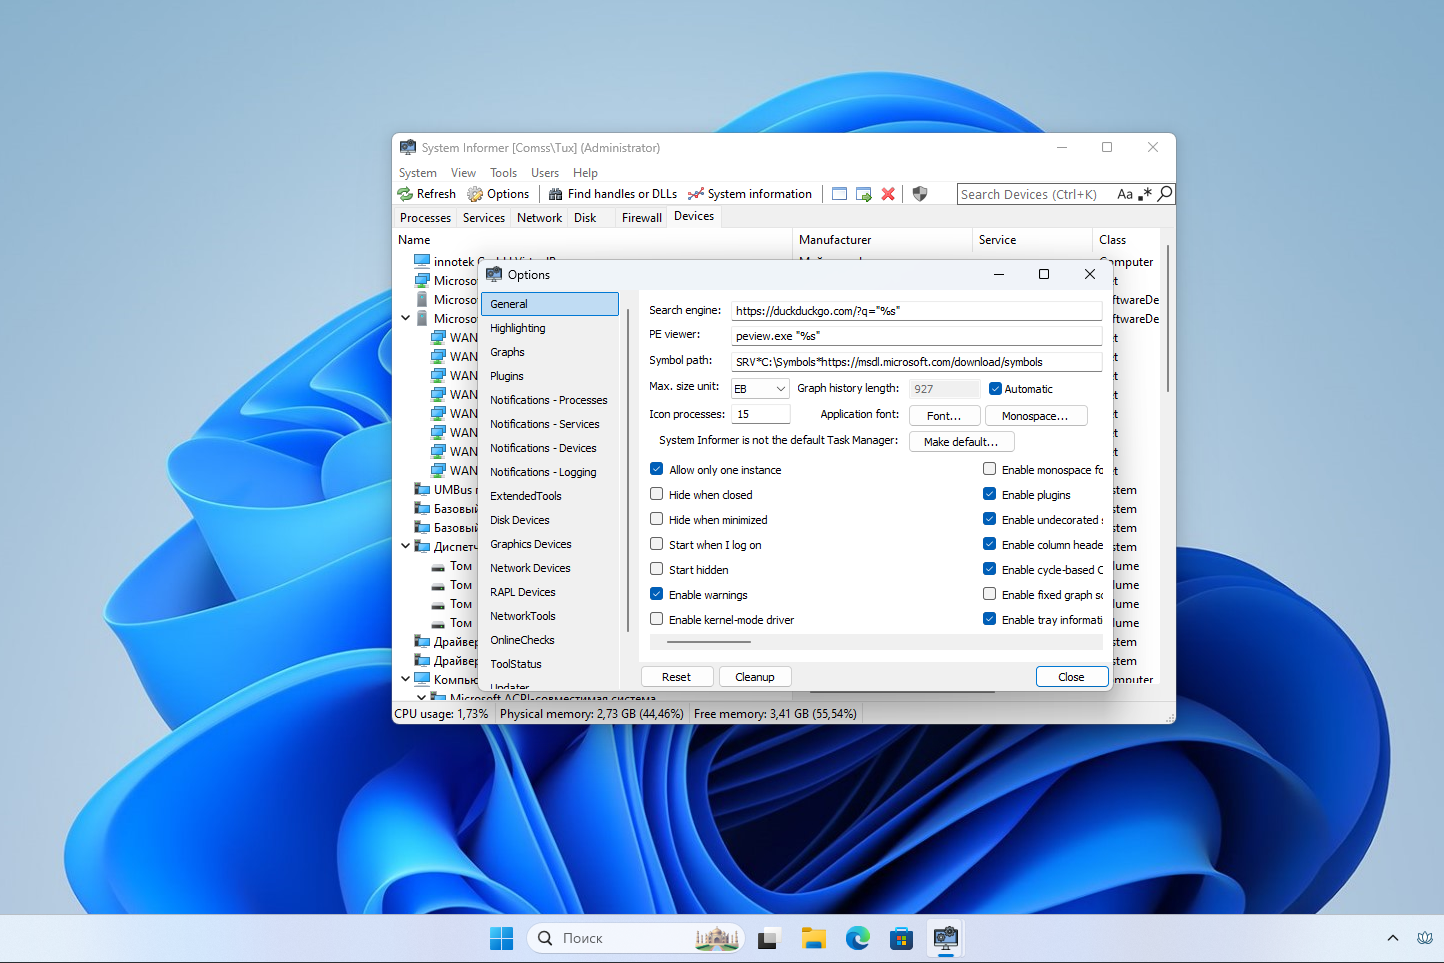Click the red X terminate icon
This screenshot has height=963, width=1444.
(888, 194)
